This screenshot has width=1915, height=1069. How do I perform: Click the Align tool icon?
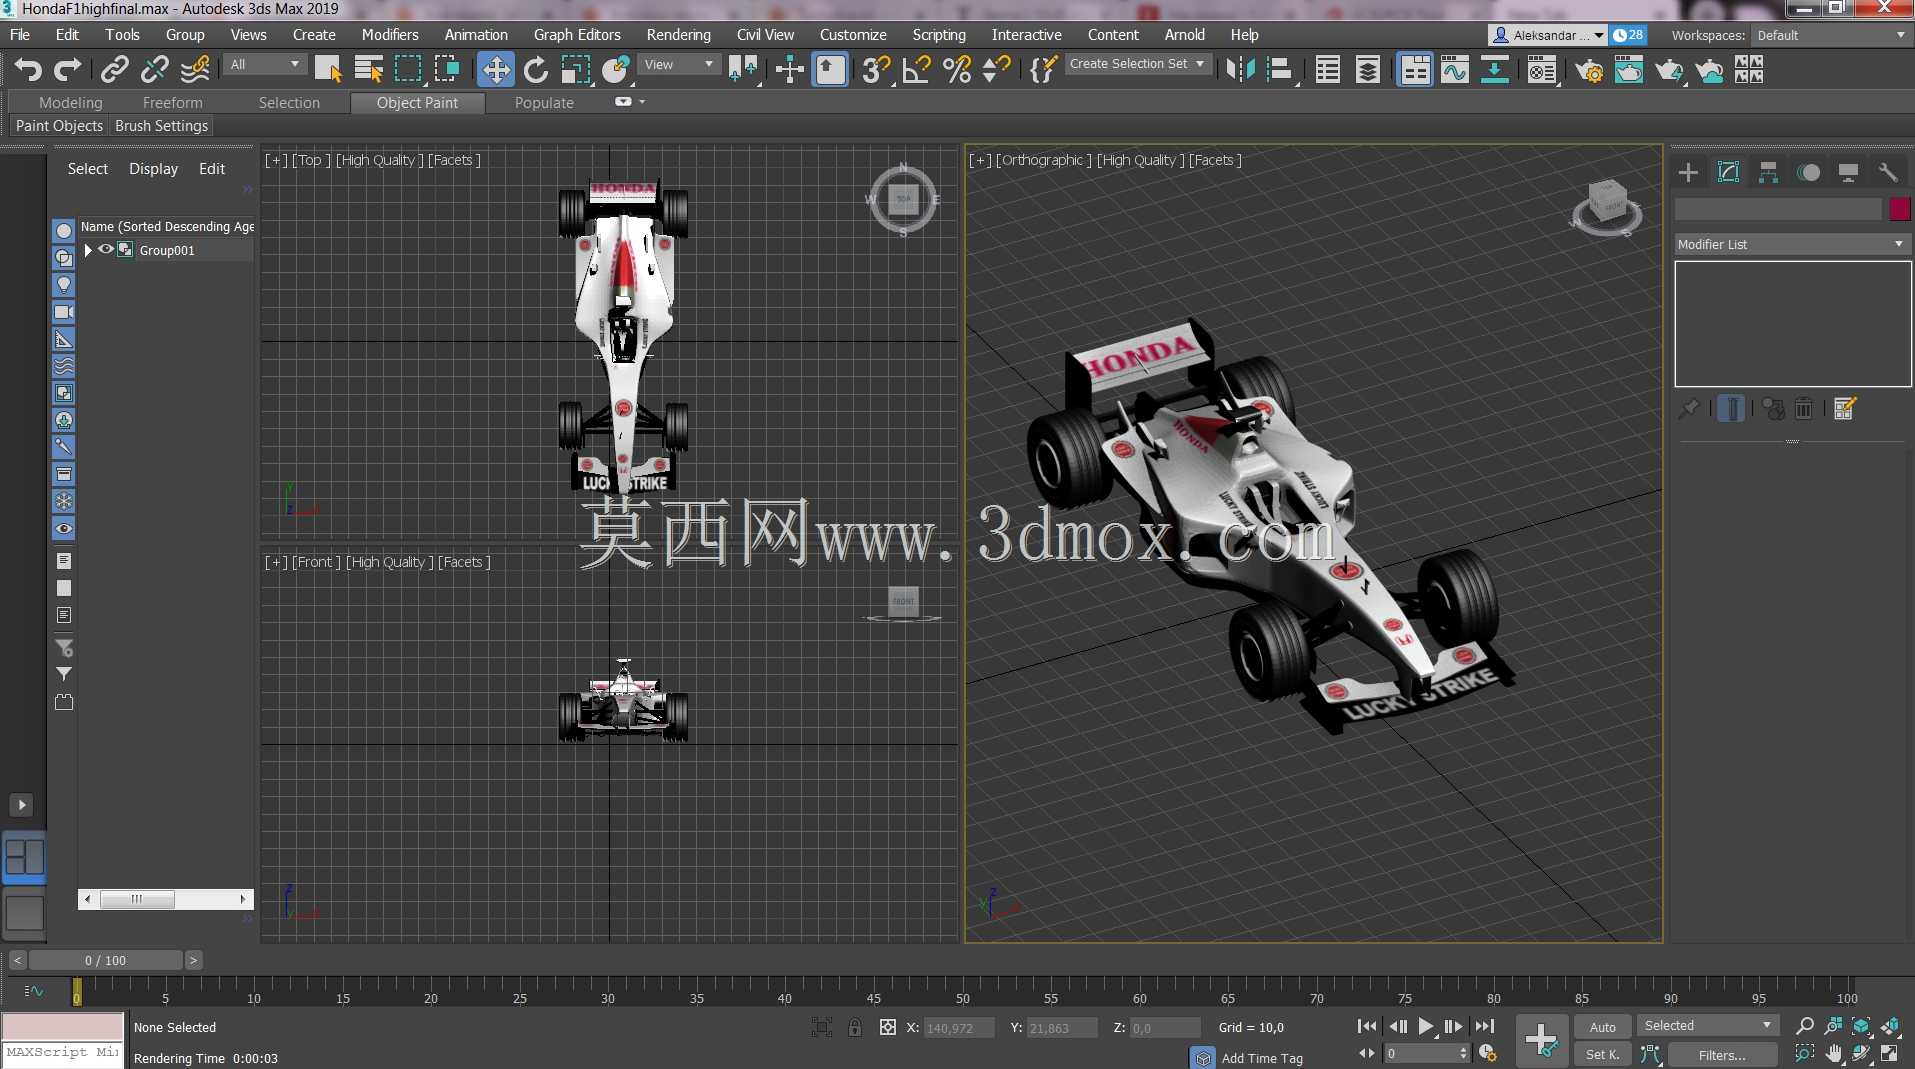[1280, 70]
